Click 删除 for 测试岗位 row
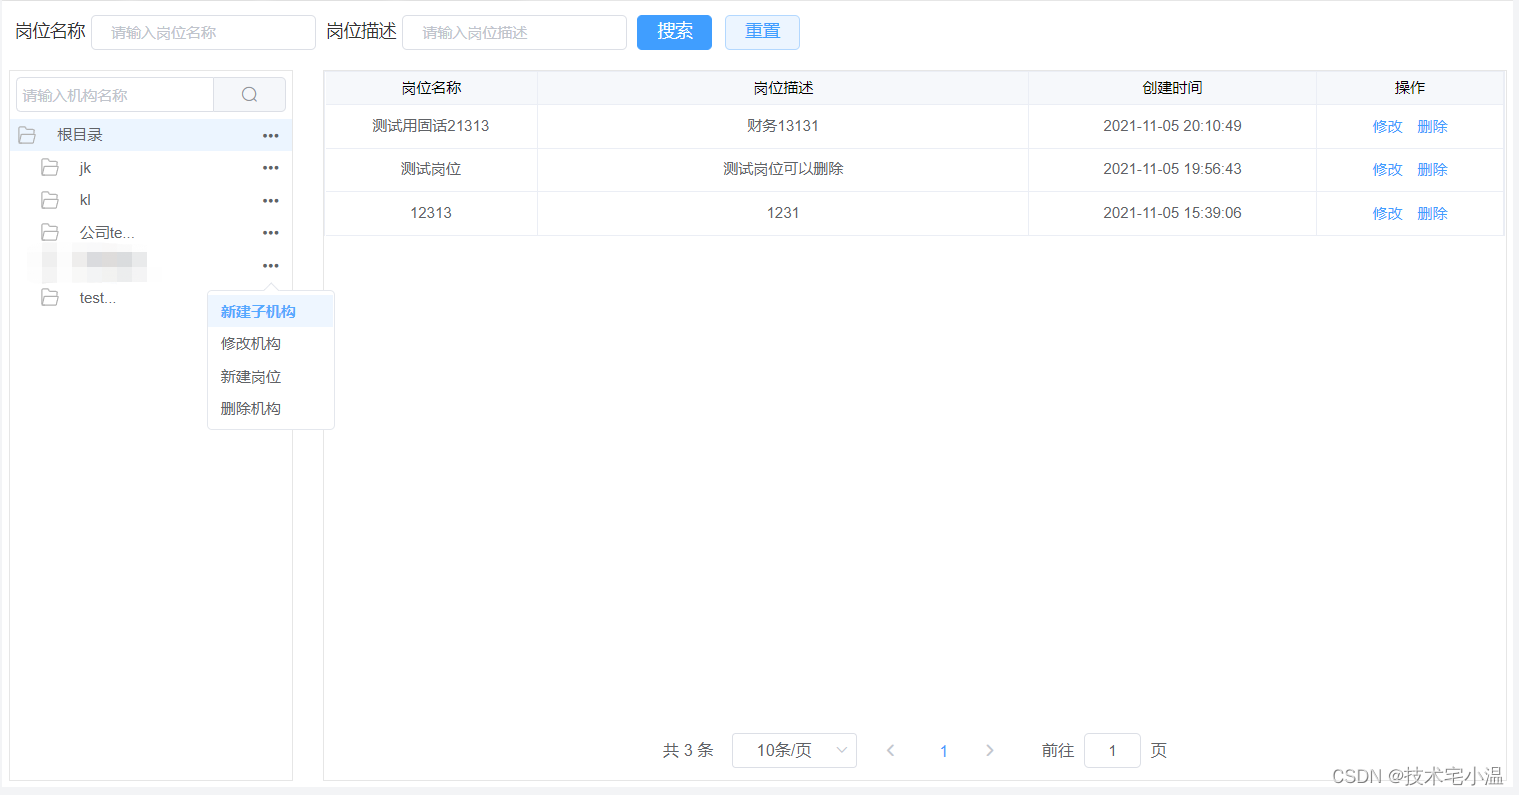1519x795 pixels. click(x=1432, y=170)
